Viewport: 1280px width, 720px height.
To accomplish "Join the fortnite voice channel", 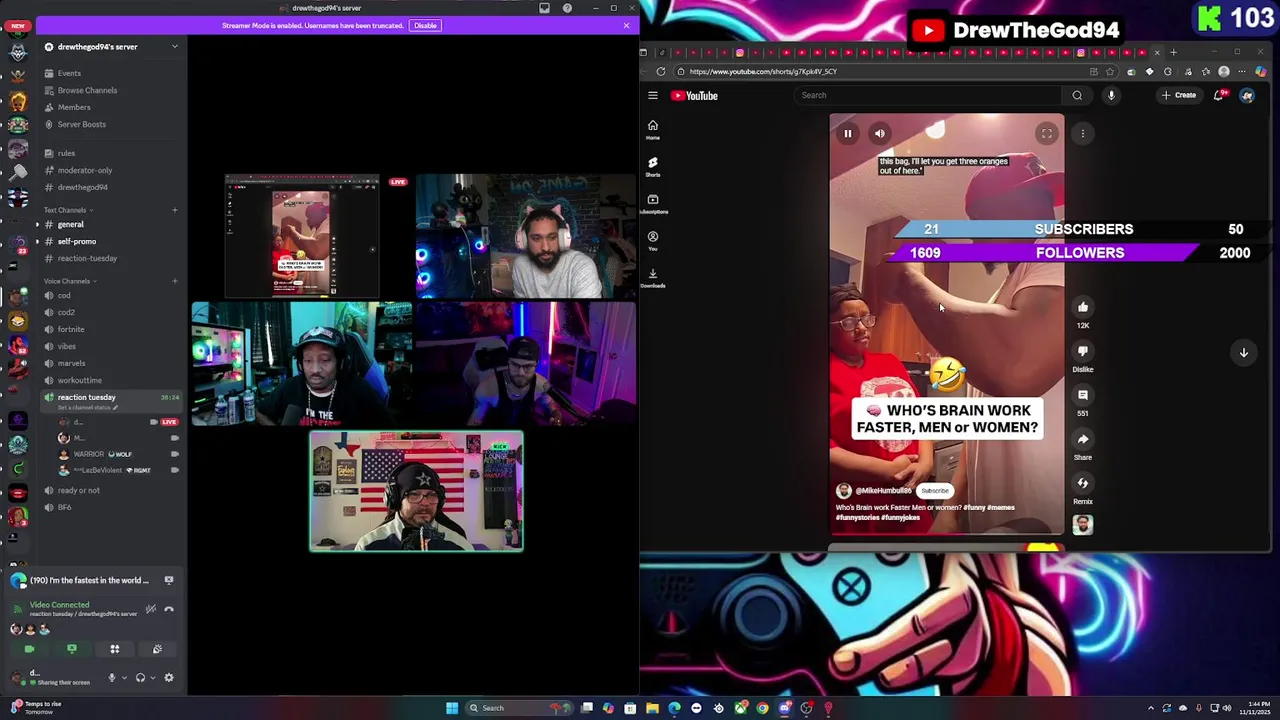I will [70, 329].
